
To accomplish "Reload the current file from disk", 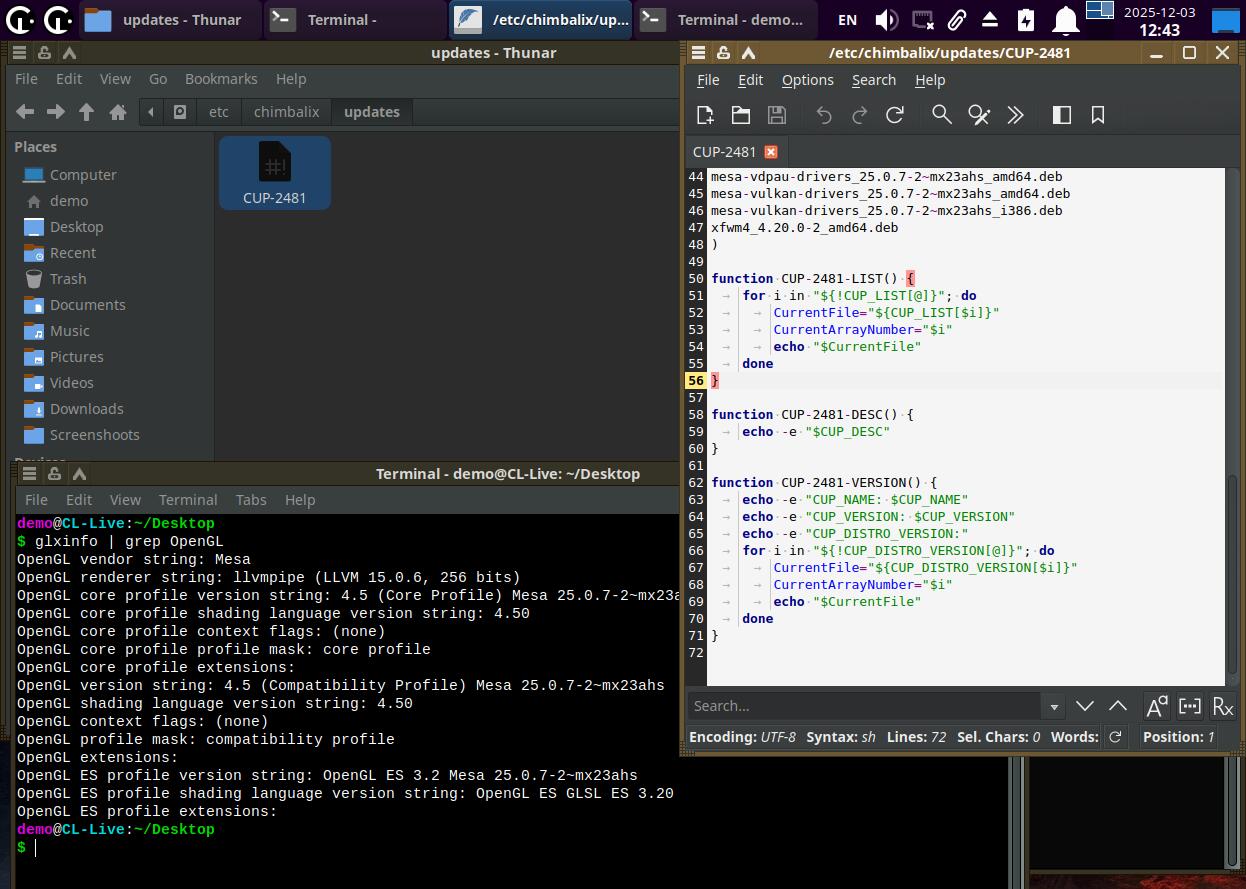I will [x=895, y=115].
